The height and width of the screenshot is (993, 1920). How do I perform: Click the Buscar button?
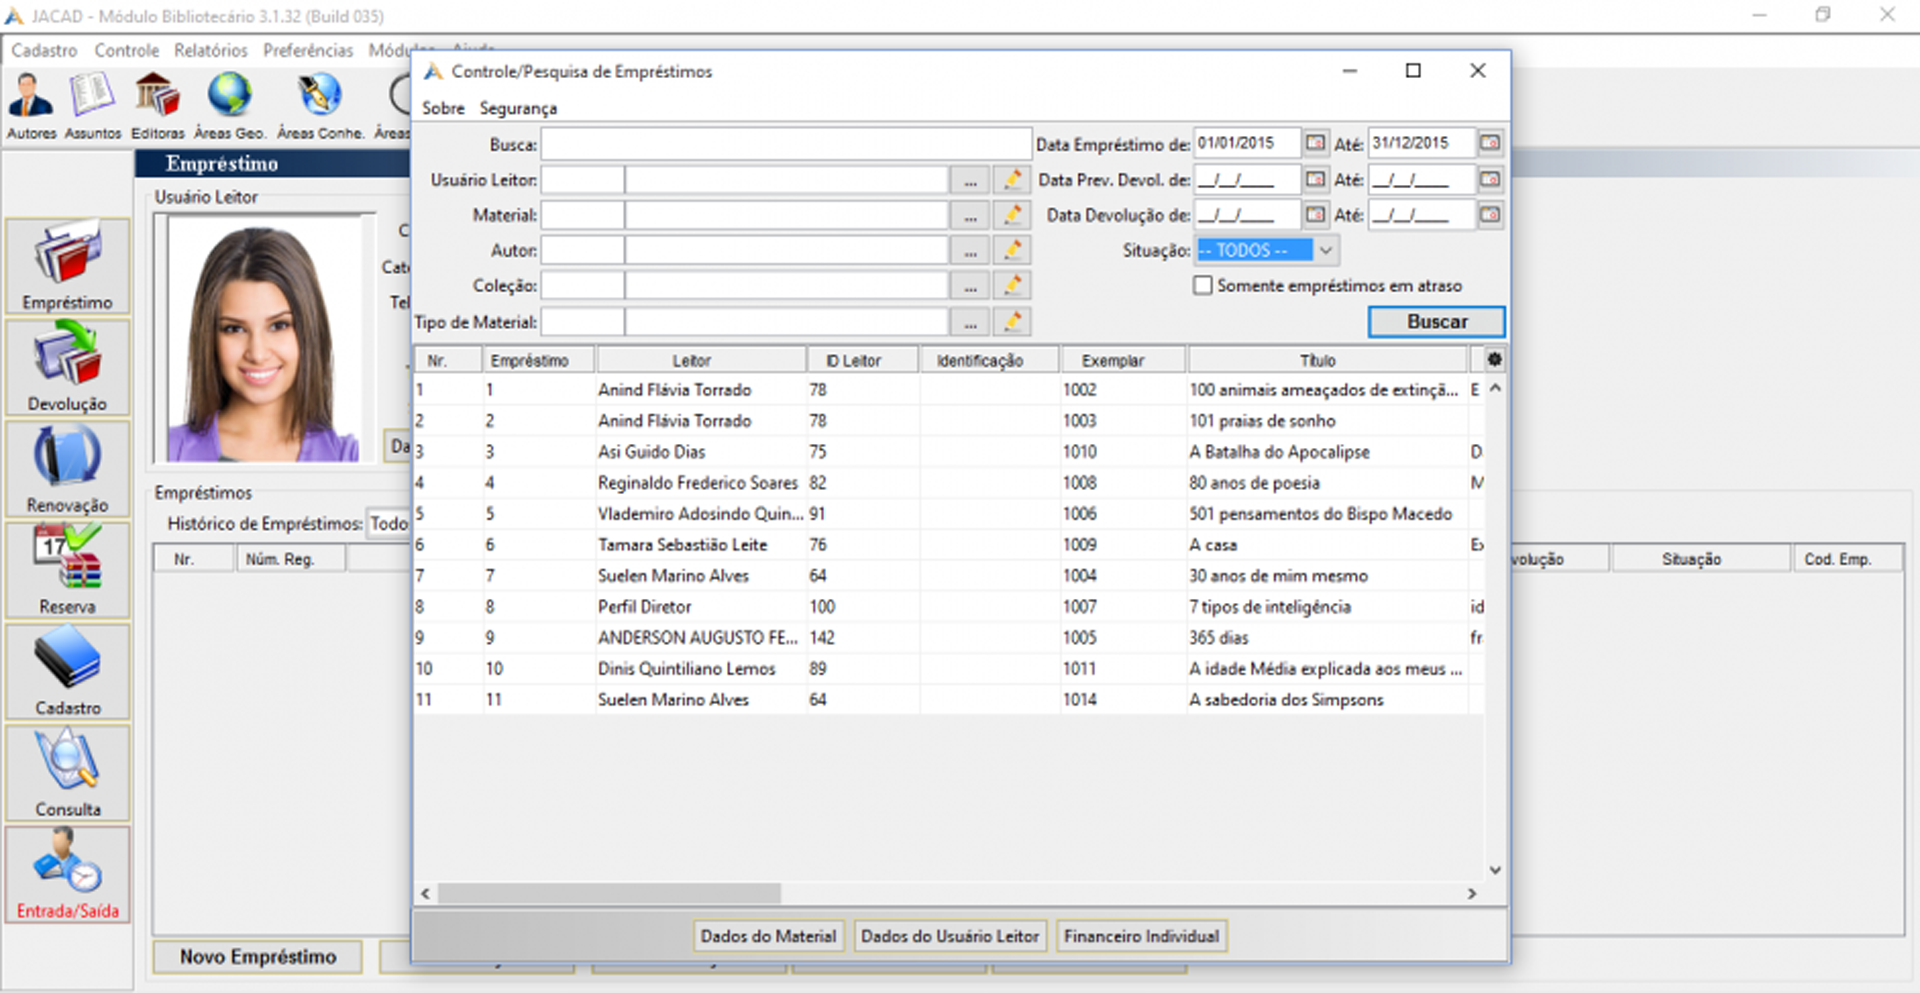coord(1436,321)
